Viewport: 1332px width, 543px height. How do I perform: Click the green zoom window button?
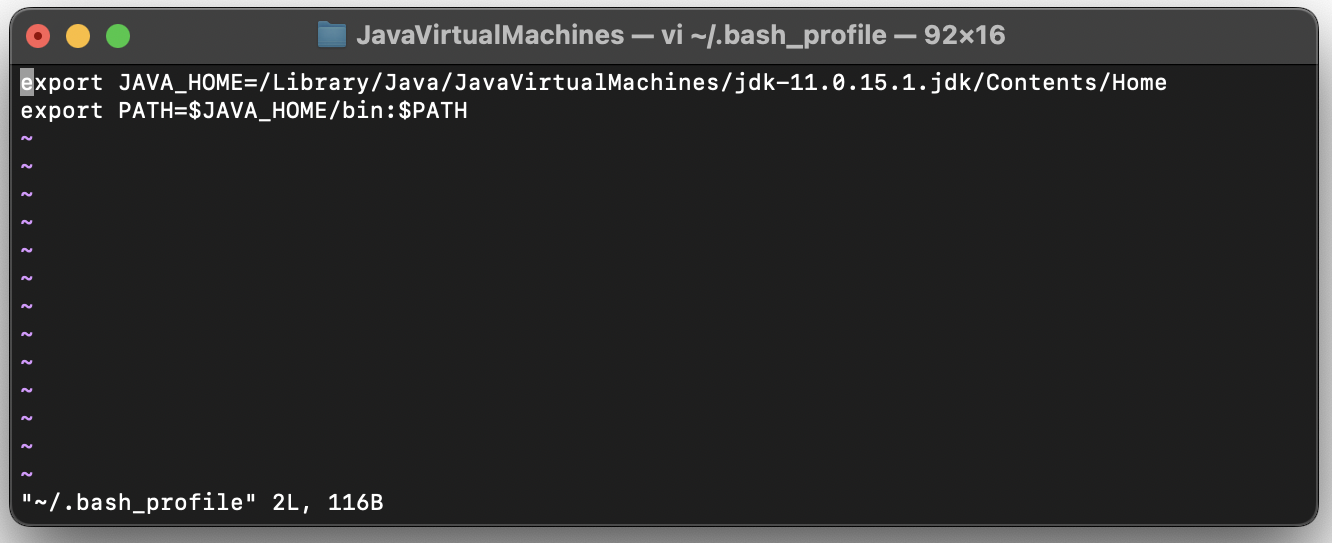tap(118, 37)
